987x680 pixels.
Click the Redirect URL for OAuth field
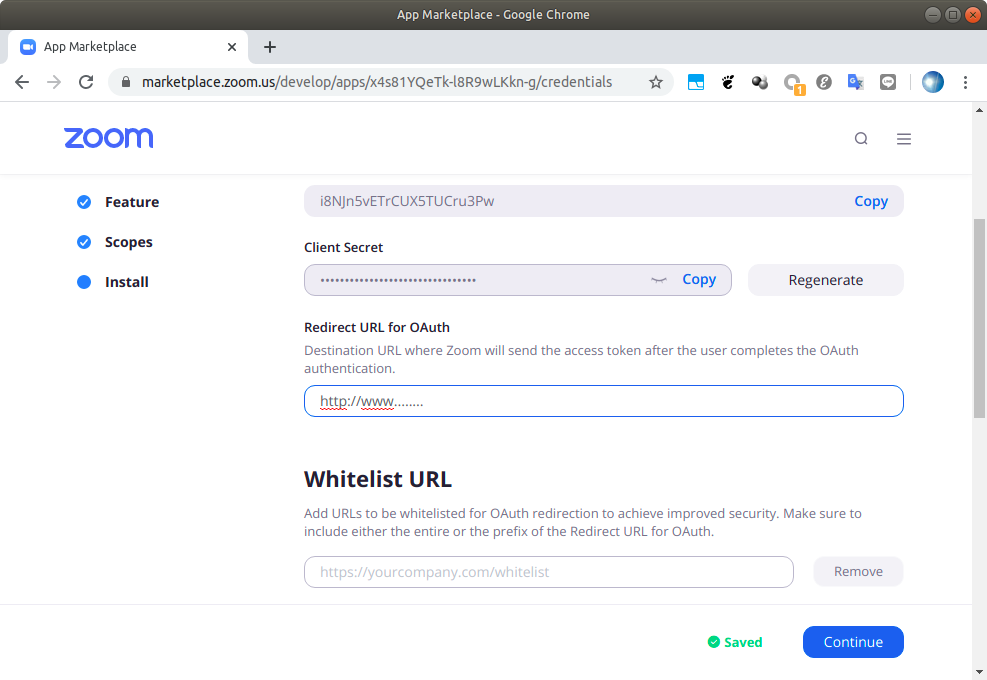(x=604, y=401)
